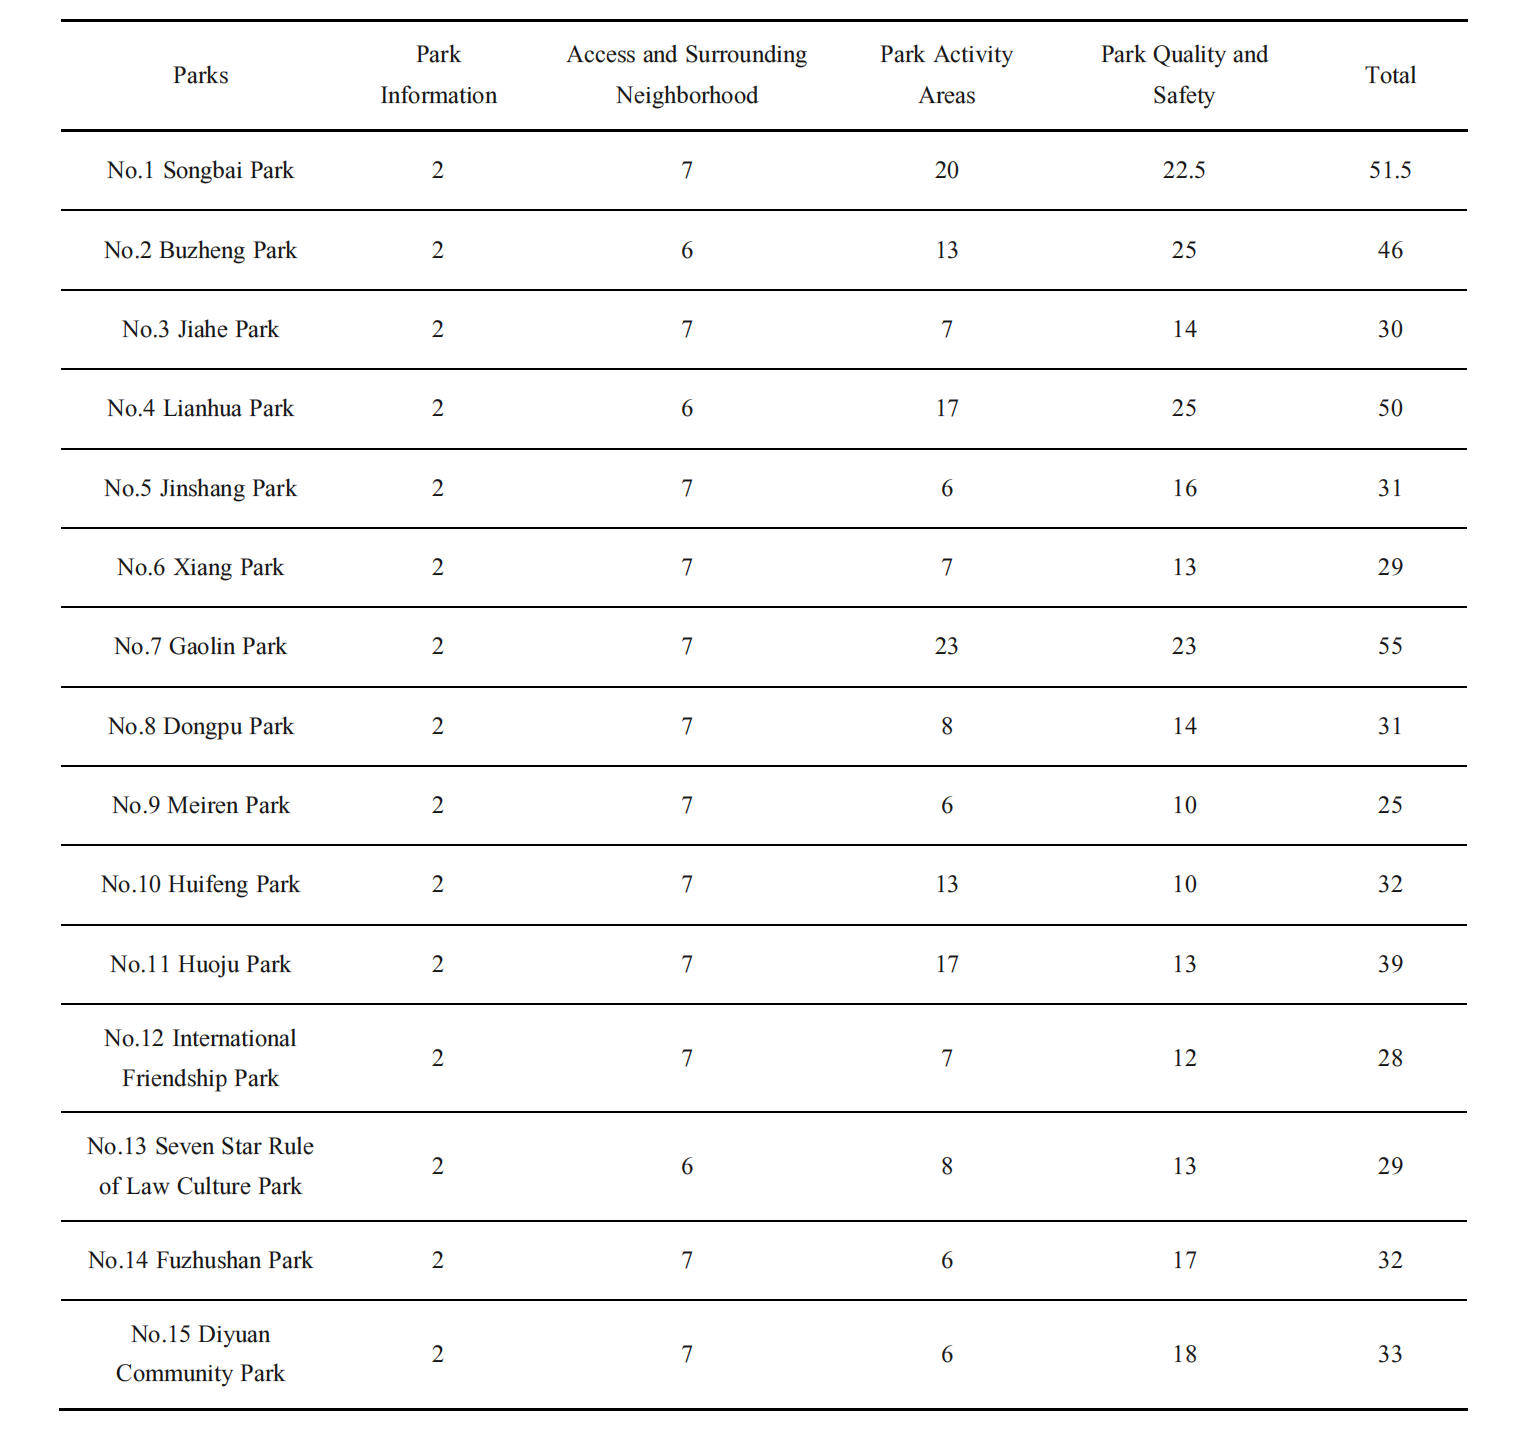Click No.13 Seven Star Rule of Law Culture Park
Image resolution: width=1532 pixels, height=1452 pixels.
200,1166
